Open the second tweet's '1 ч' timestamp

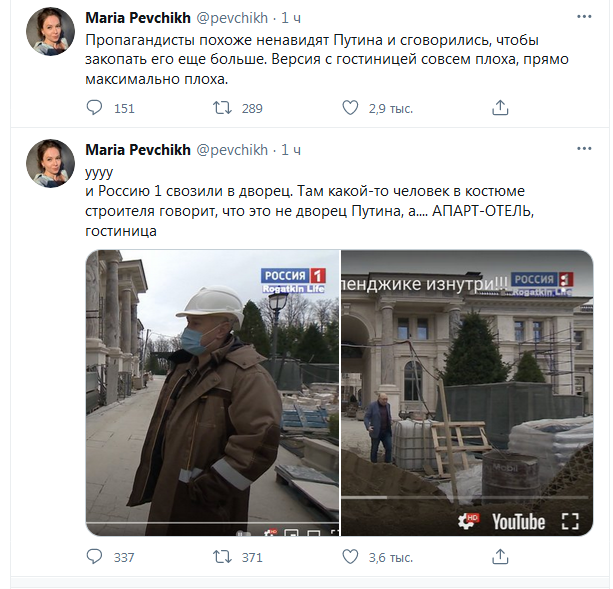293,149
